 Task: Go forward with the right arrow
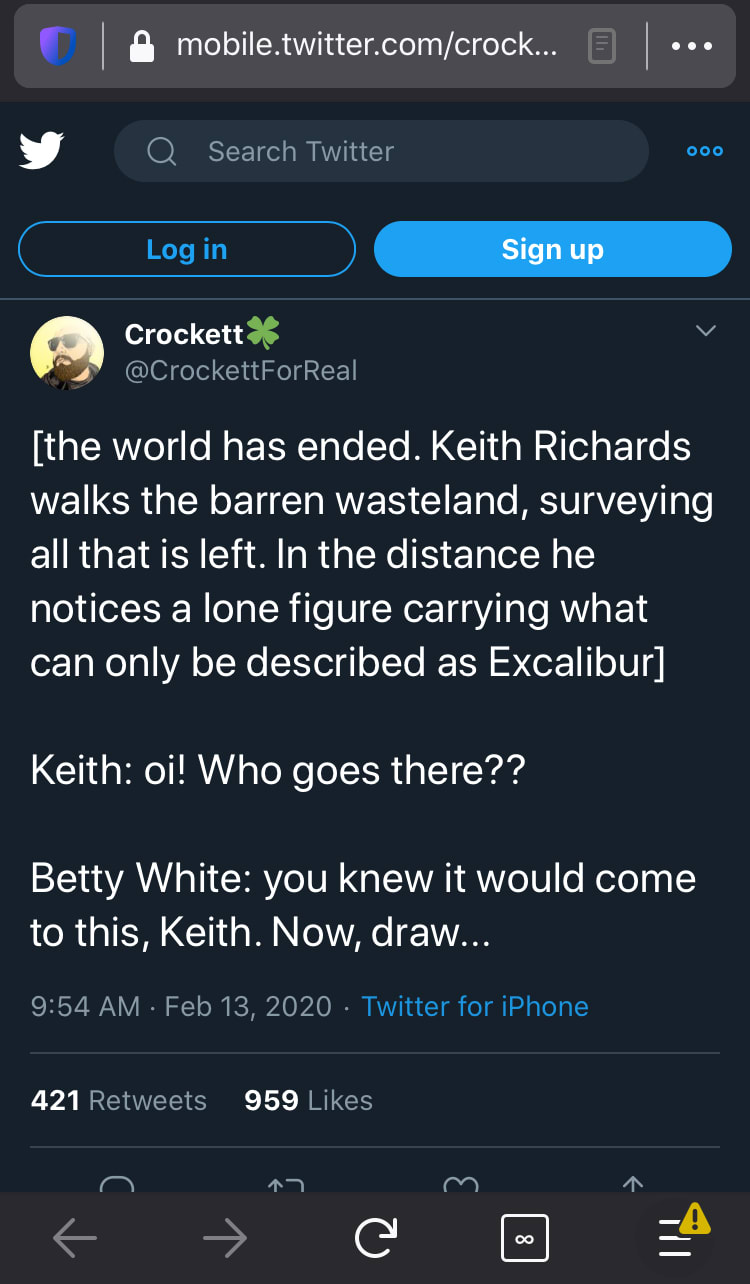point(225,1240)
